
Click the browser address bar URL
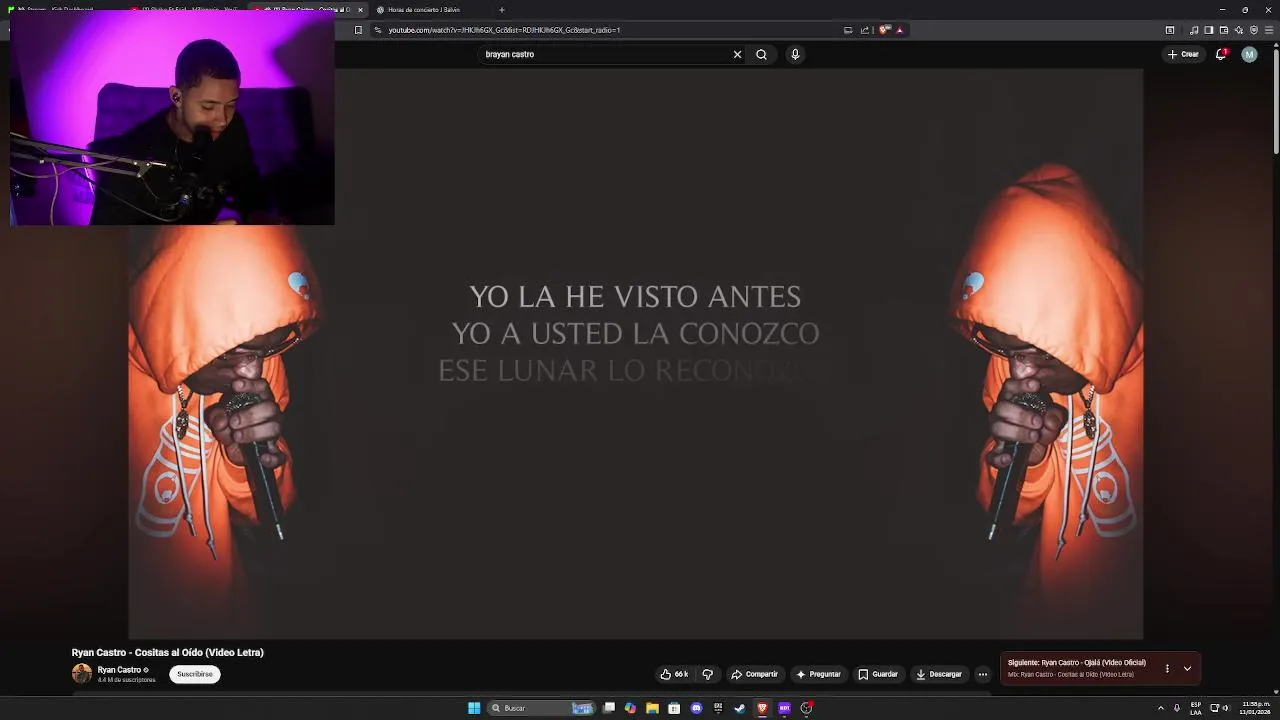coord(504,30)
